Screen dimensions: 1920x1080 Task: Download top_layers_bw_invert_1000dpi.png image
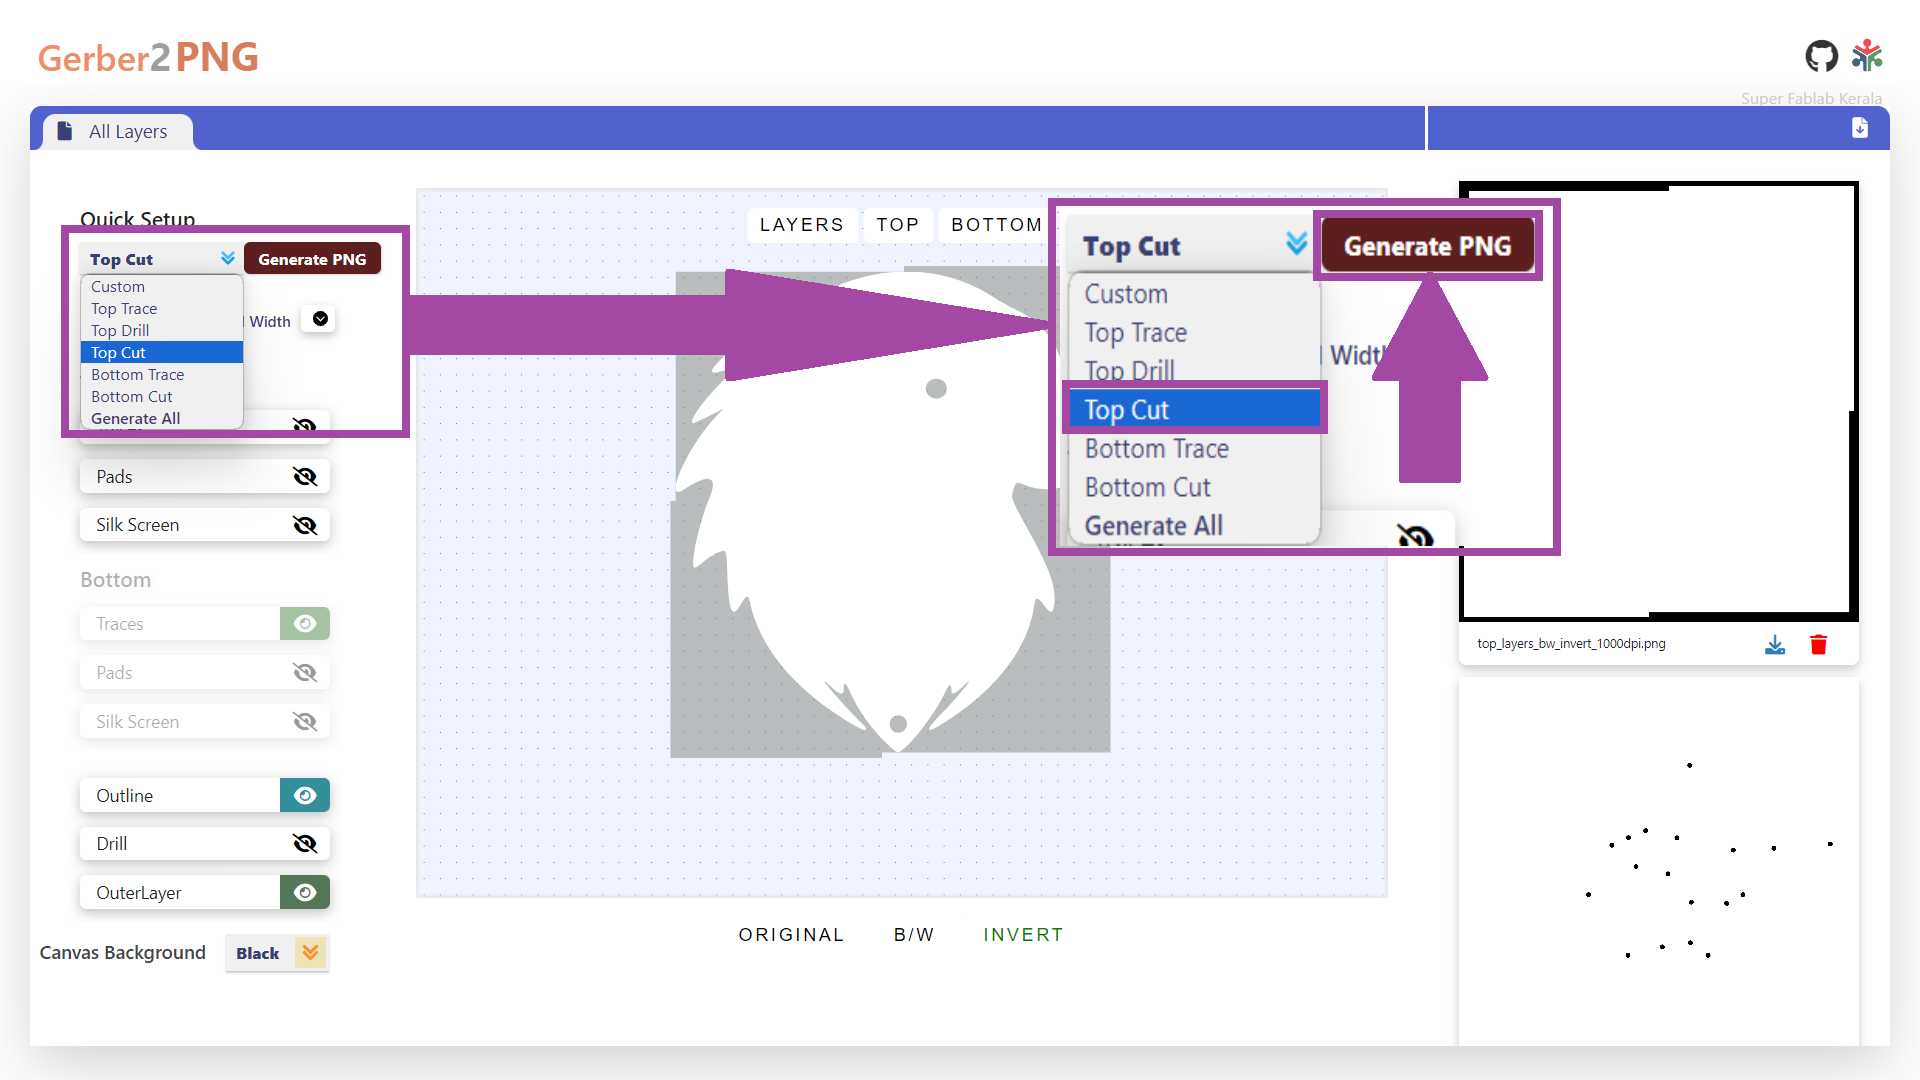point(1774,645)
